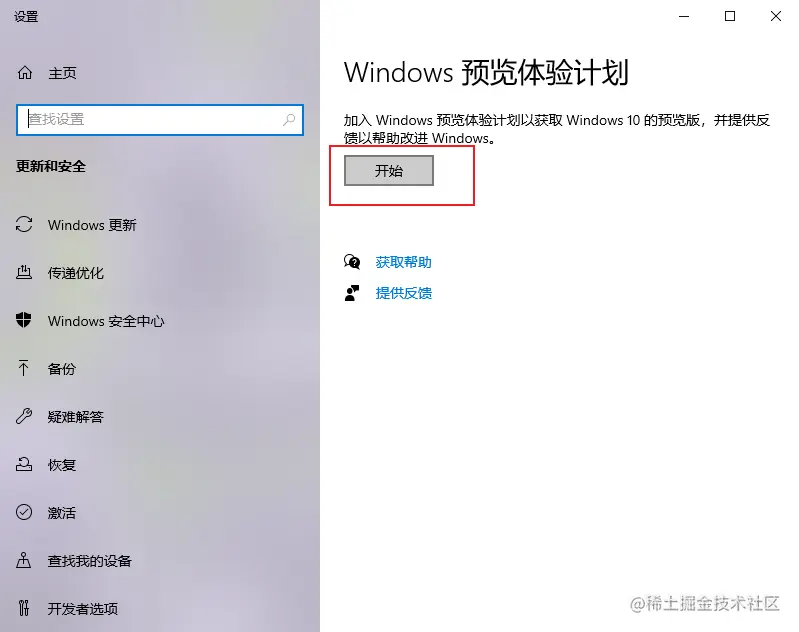Click the 疑难解答 wrench icon
Viewport: 799px width, 632px height.
24,416
